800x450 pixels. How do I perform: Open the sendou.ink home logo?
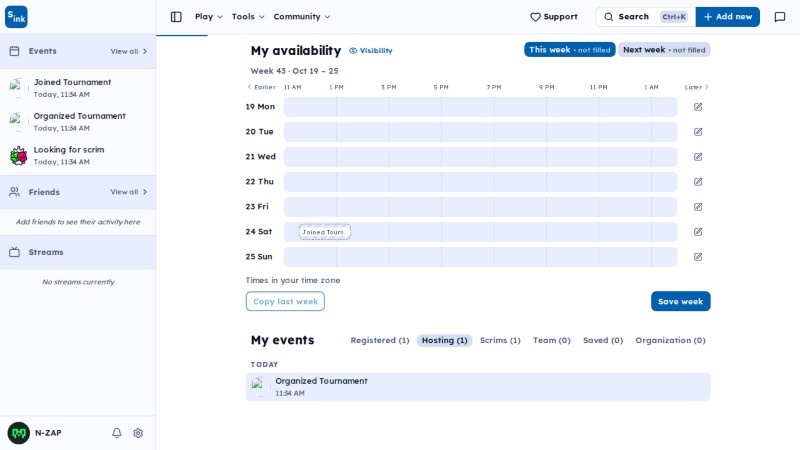coord(16,17)
